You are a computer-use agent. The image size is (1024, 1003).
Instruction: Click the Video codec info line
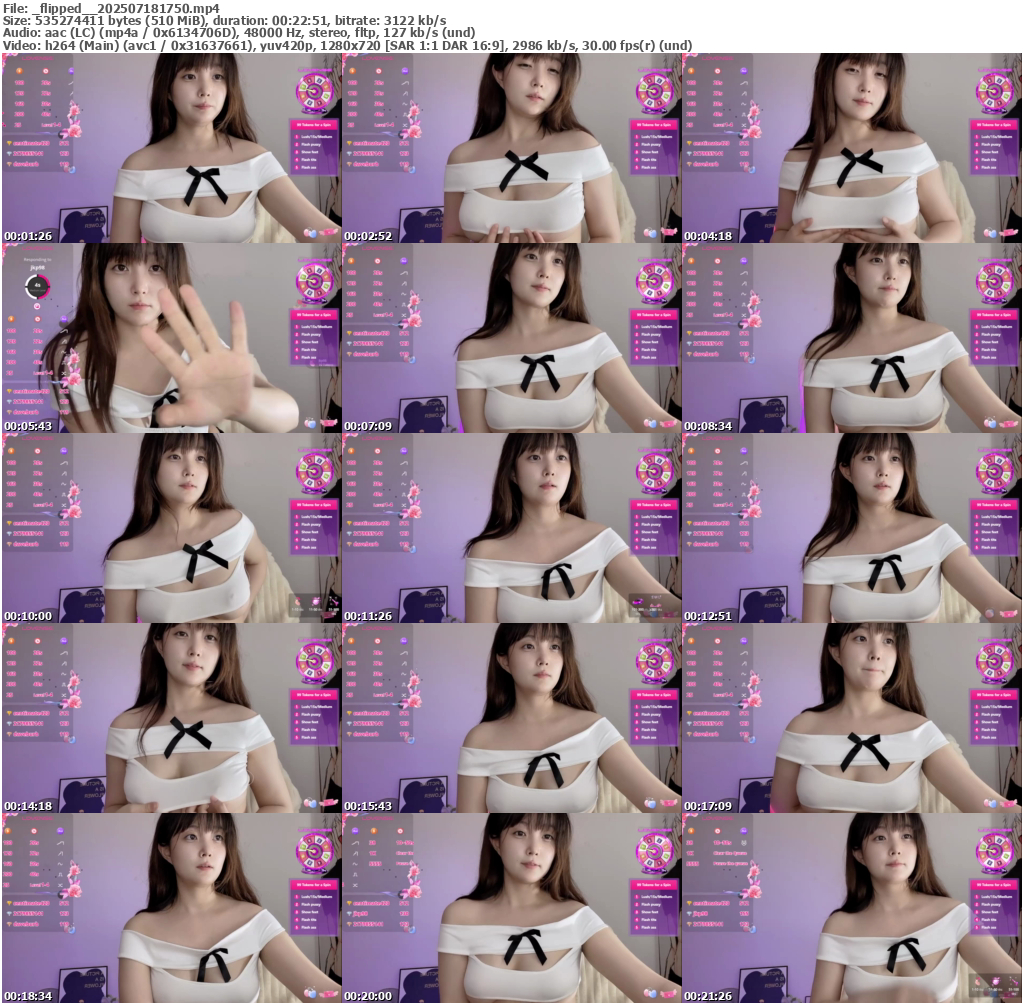346,45
